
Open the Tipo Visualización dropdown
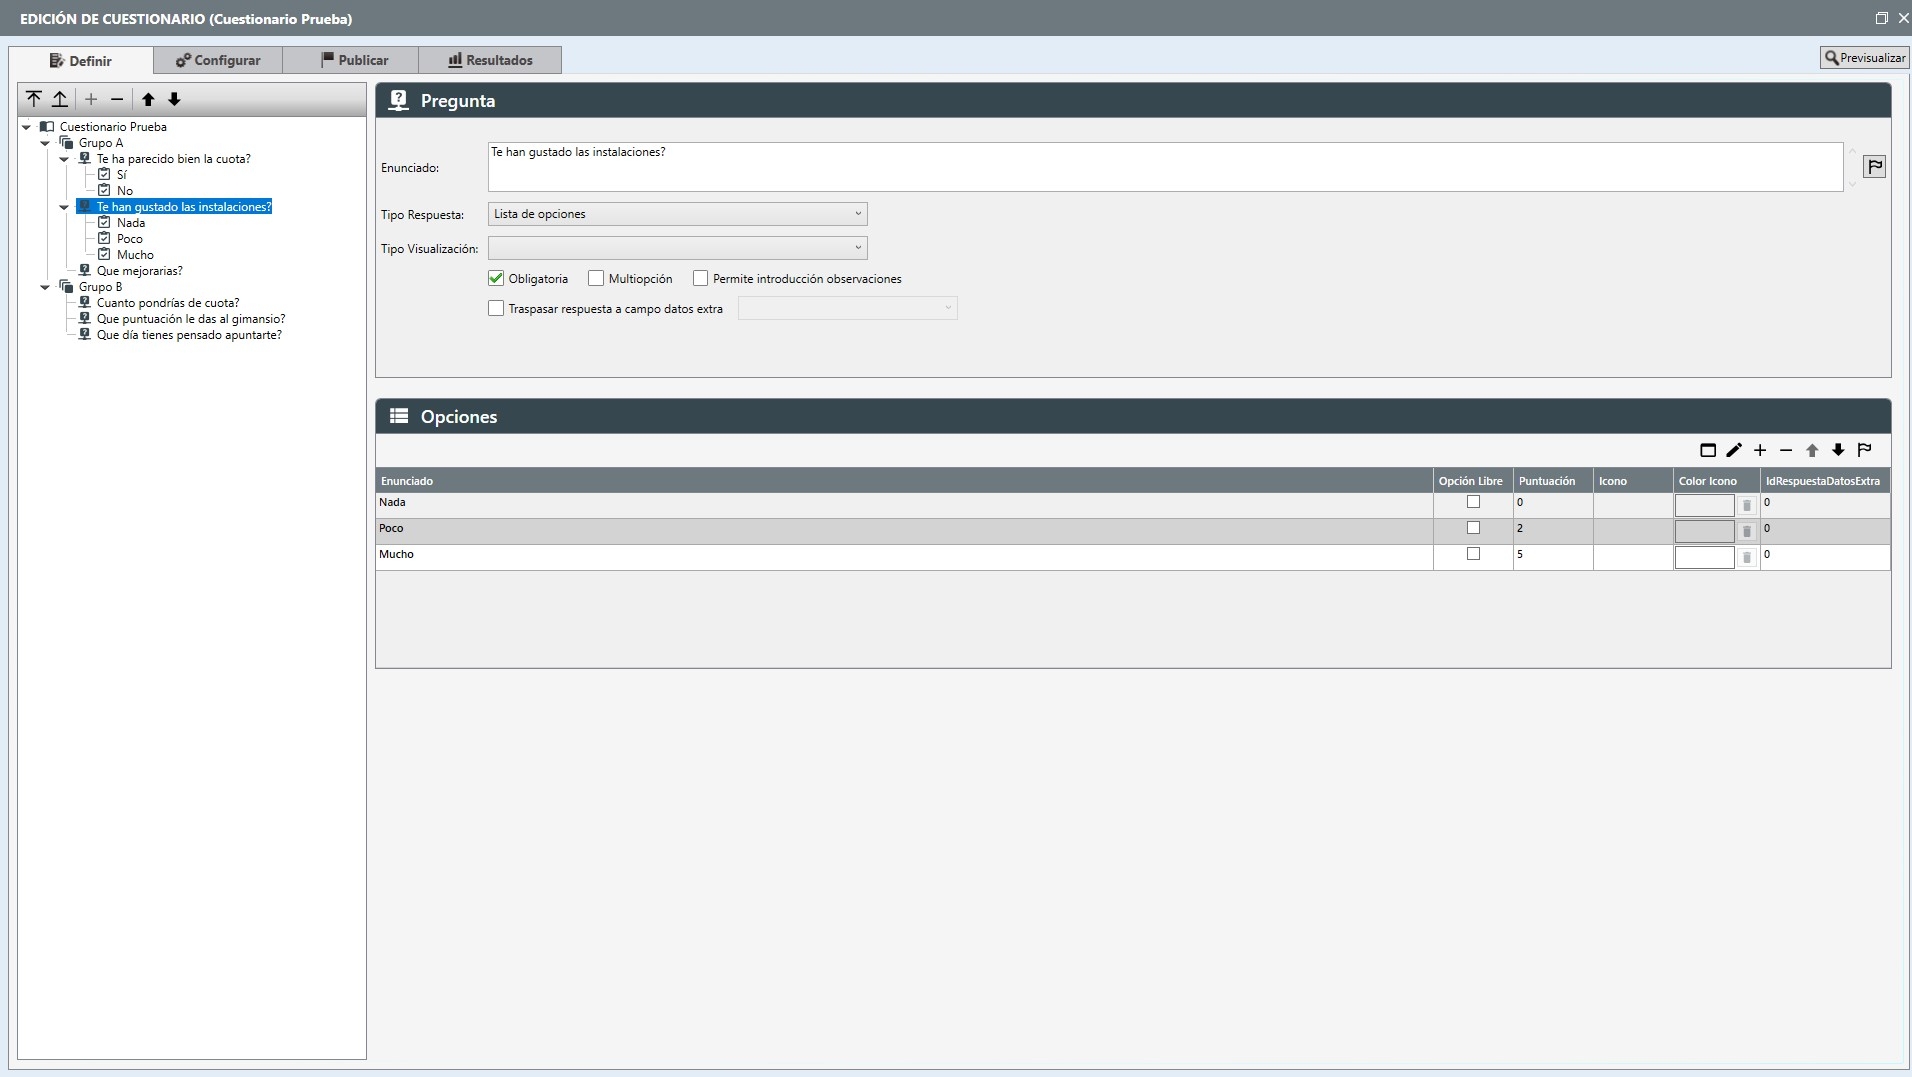click(x=677, y=248)
